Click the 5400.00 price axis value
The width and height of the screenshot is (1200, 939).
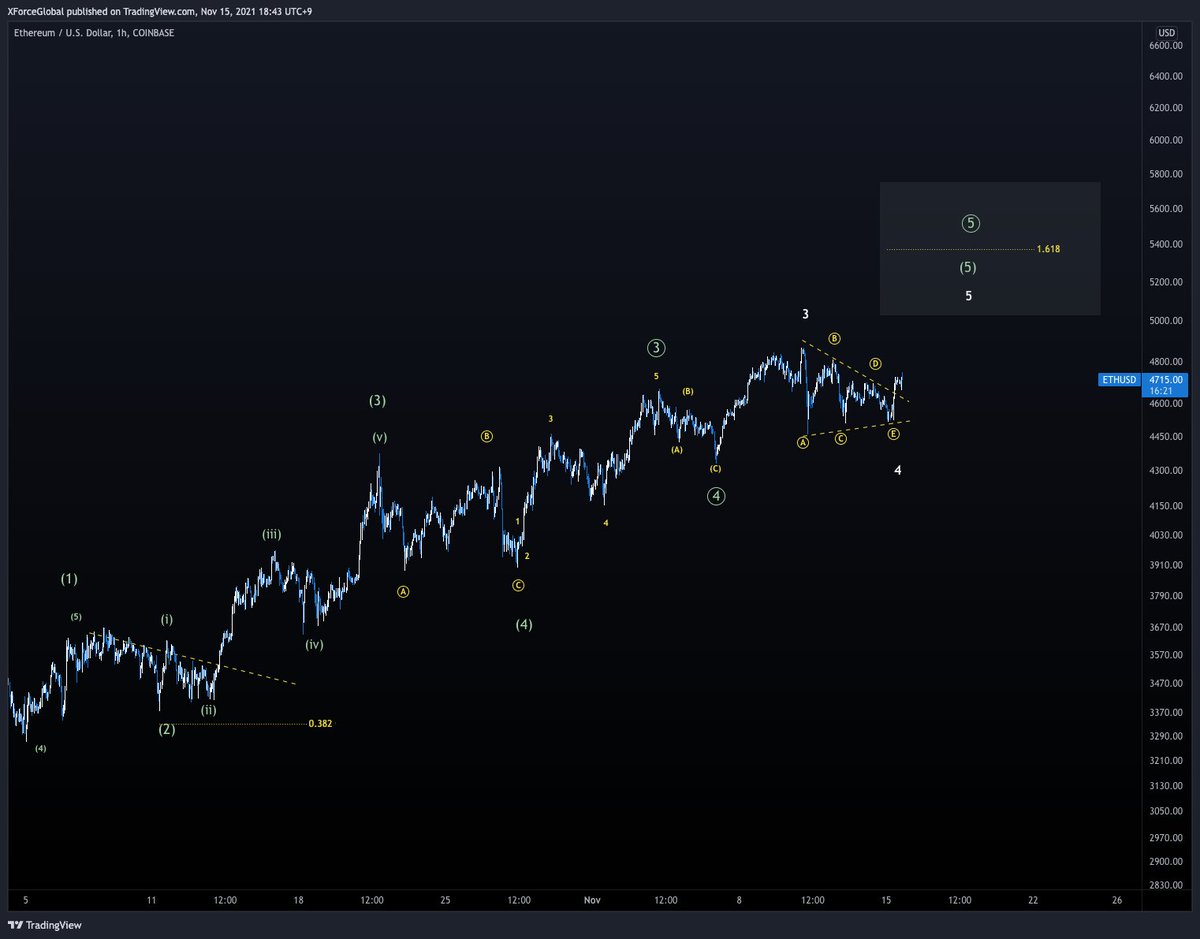1166,245
